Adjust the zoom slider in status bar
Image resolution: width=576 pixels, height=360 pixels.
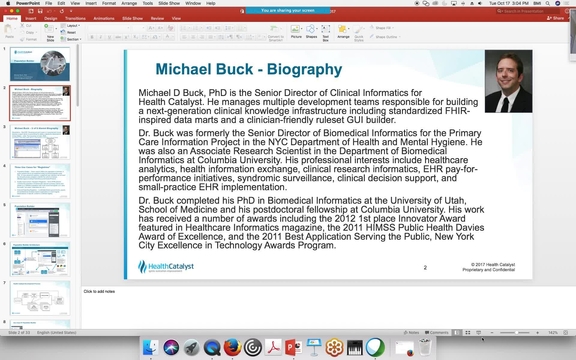point(516,332)
